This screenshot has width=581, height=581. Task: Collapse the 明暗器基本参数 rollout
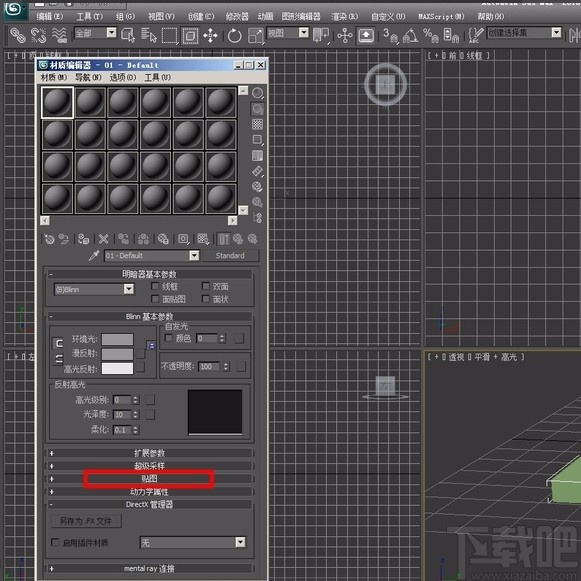(x=149, y=274)
